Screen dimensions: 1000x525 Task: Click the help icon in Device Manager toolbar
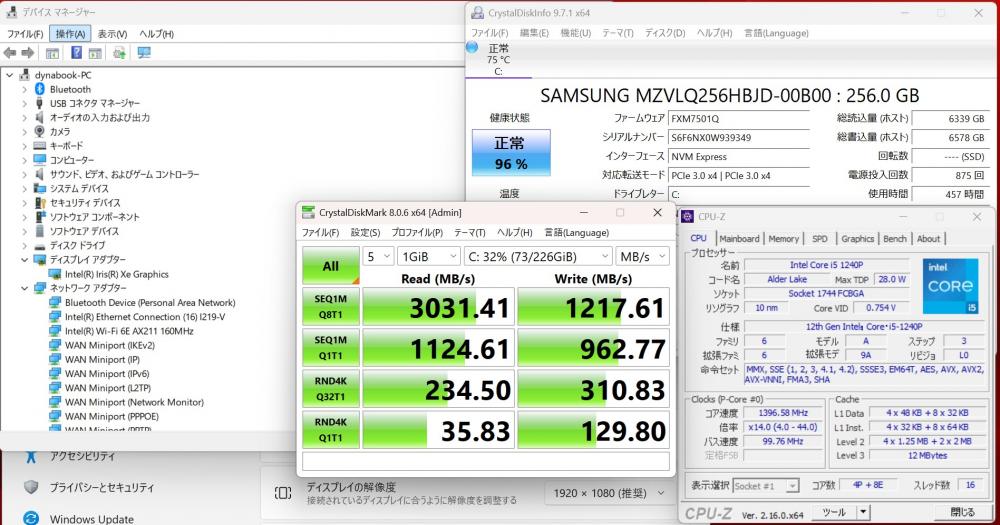[76, 53]
